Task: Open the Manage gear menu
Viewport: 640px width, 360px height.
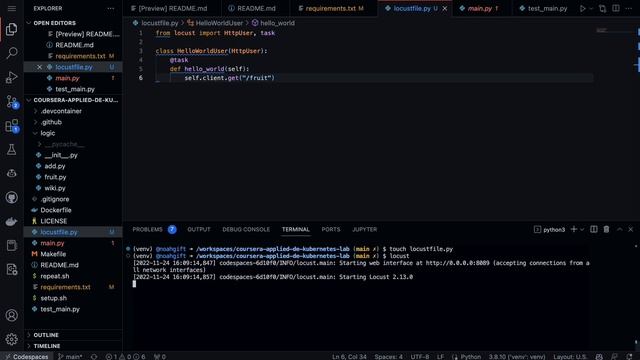Action: coord(11,339)
